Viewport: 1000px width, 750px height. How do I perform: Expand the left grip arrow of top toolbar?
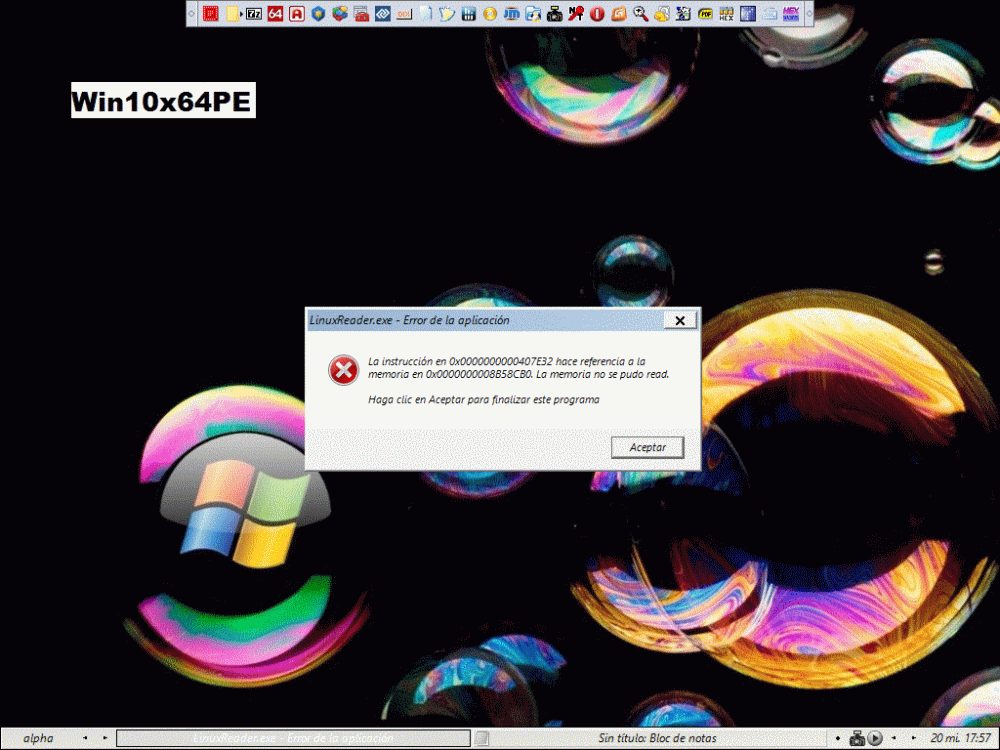(192, 14)
